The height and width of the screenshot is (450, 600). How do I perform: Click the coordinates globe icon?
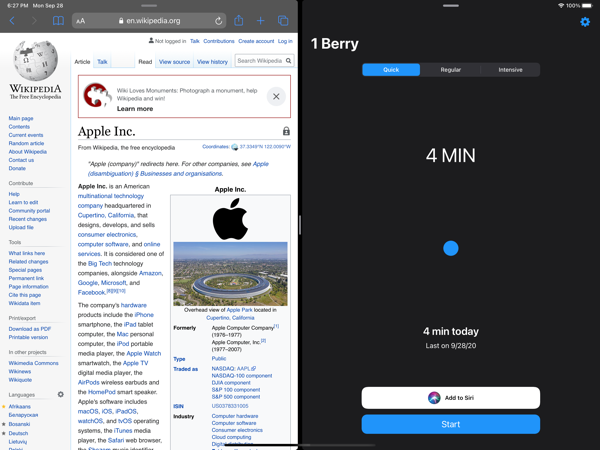tap(235, 147)
